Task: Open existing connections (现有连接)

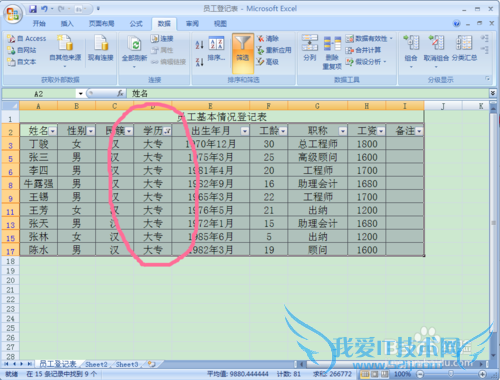Action: [x=101, y=48]
